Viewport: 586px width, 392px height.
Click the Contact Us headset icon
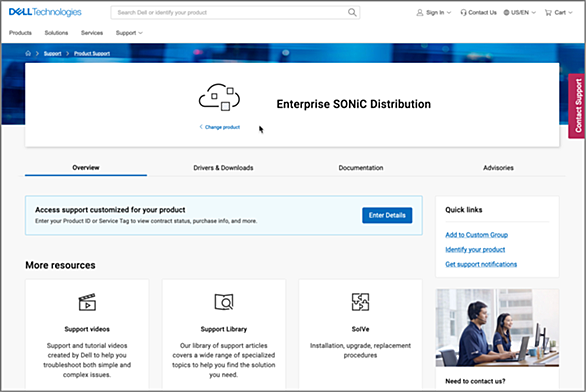click(463, 13)
